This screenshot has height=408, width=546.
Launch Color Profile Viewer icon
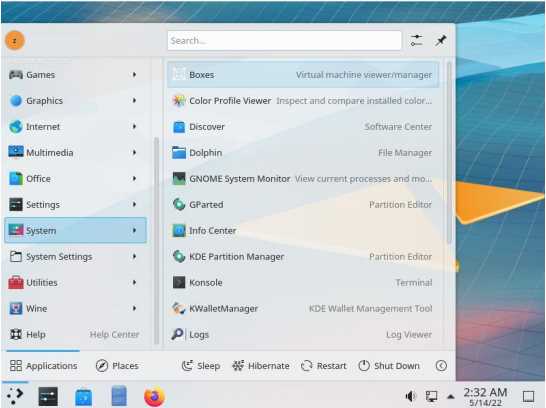(179, 101)
